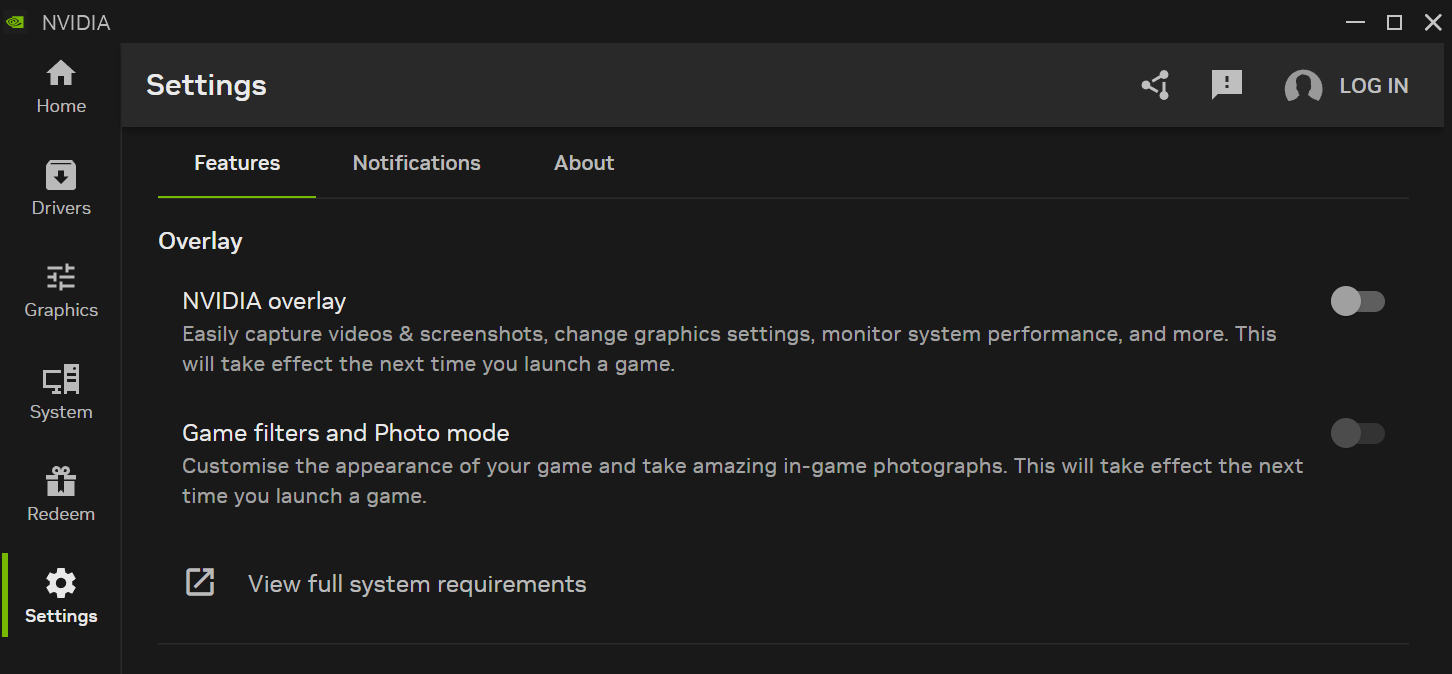Open the Graphics settings page

[61, 291]
